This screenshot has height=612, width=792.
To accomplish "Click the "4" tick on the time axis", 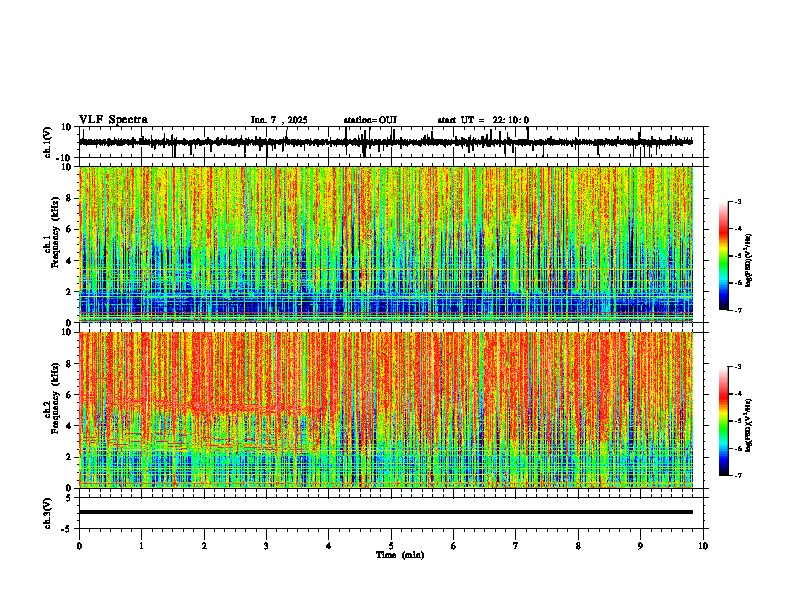I will (x=329, y=546).
